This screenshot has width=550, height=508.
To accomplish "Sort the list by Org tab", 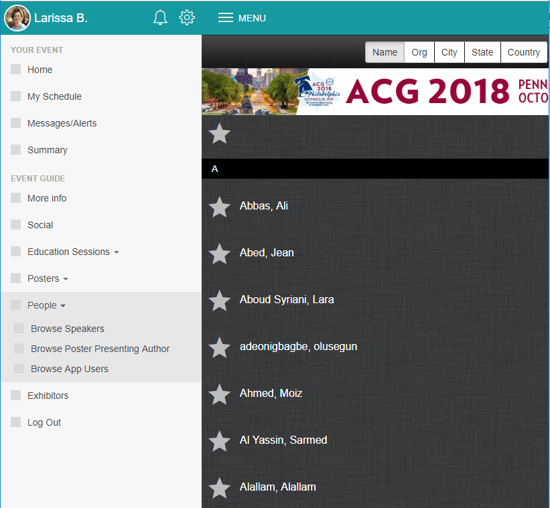I will [419, 52].
